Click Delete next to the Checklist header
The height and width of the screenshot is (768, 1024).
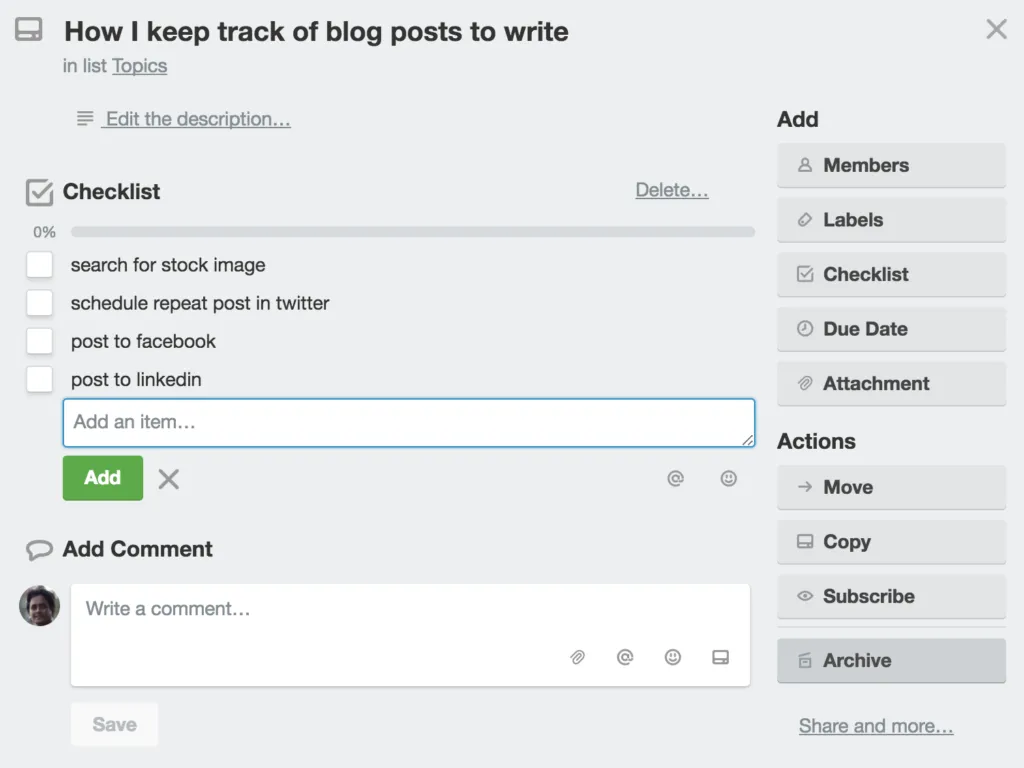(x=672, y=191)
